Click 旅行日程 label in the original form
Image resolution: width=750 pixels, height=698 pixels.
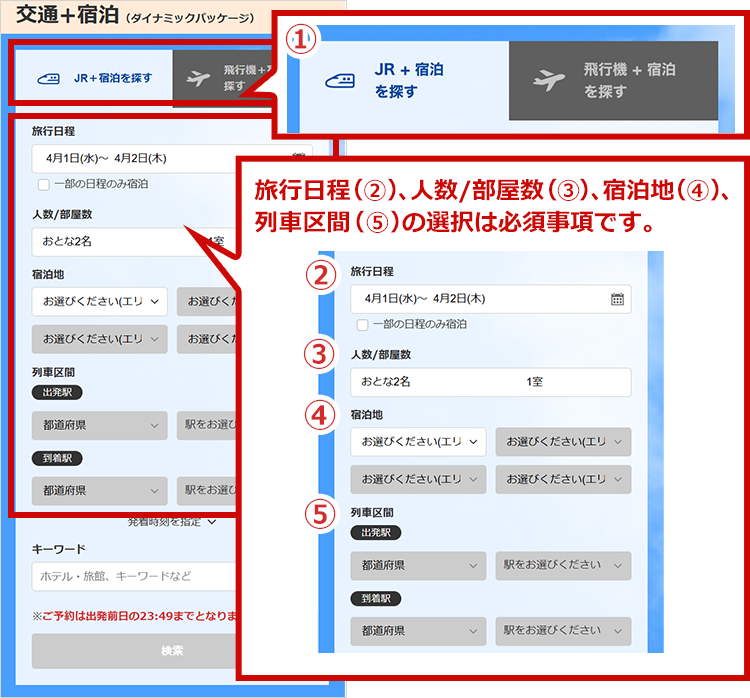(54, 131)
